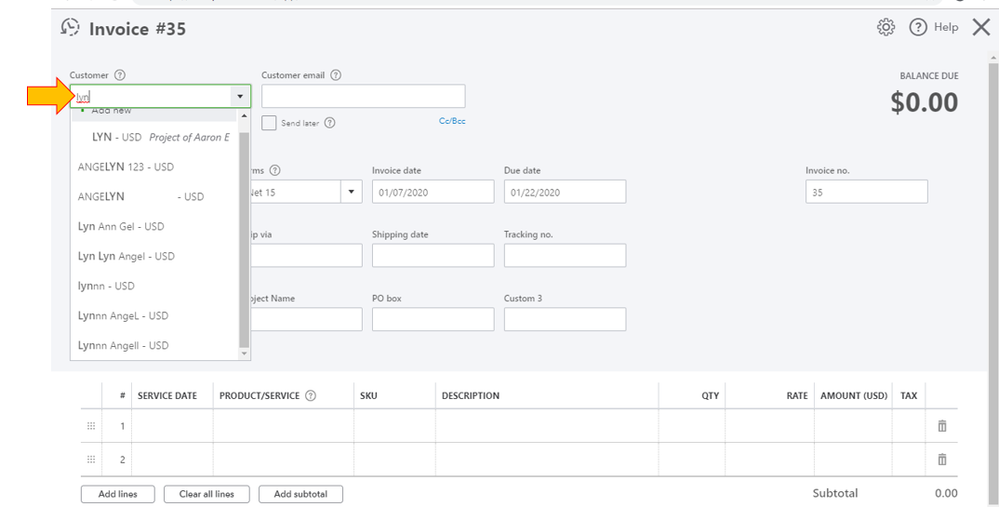Delete line 1 with trash icon
Image resolution: width=999 pixels, height=507 pixels.
click(x=942, y=426)
